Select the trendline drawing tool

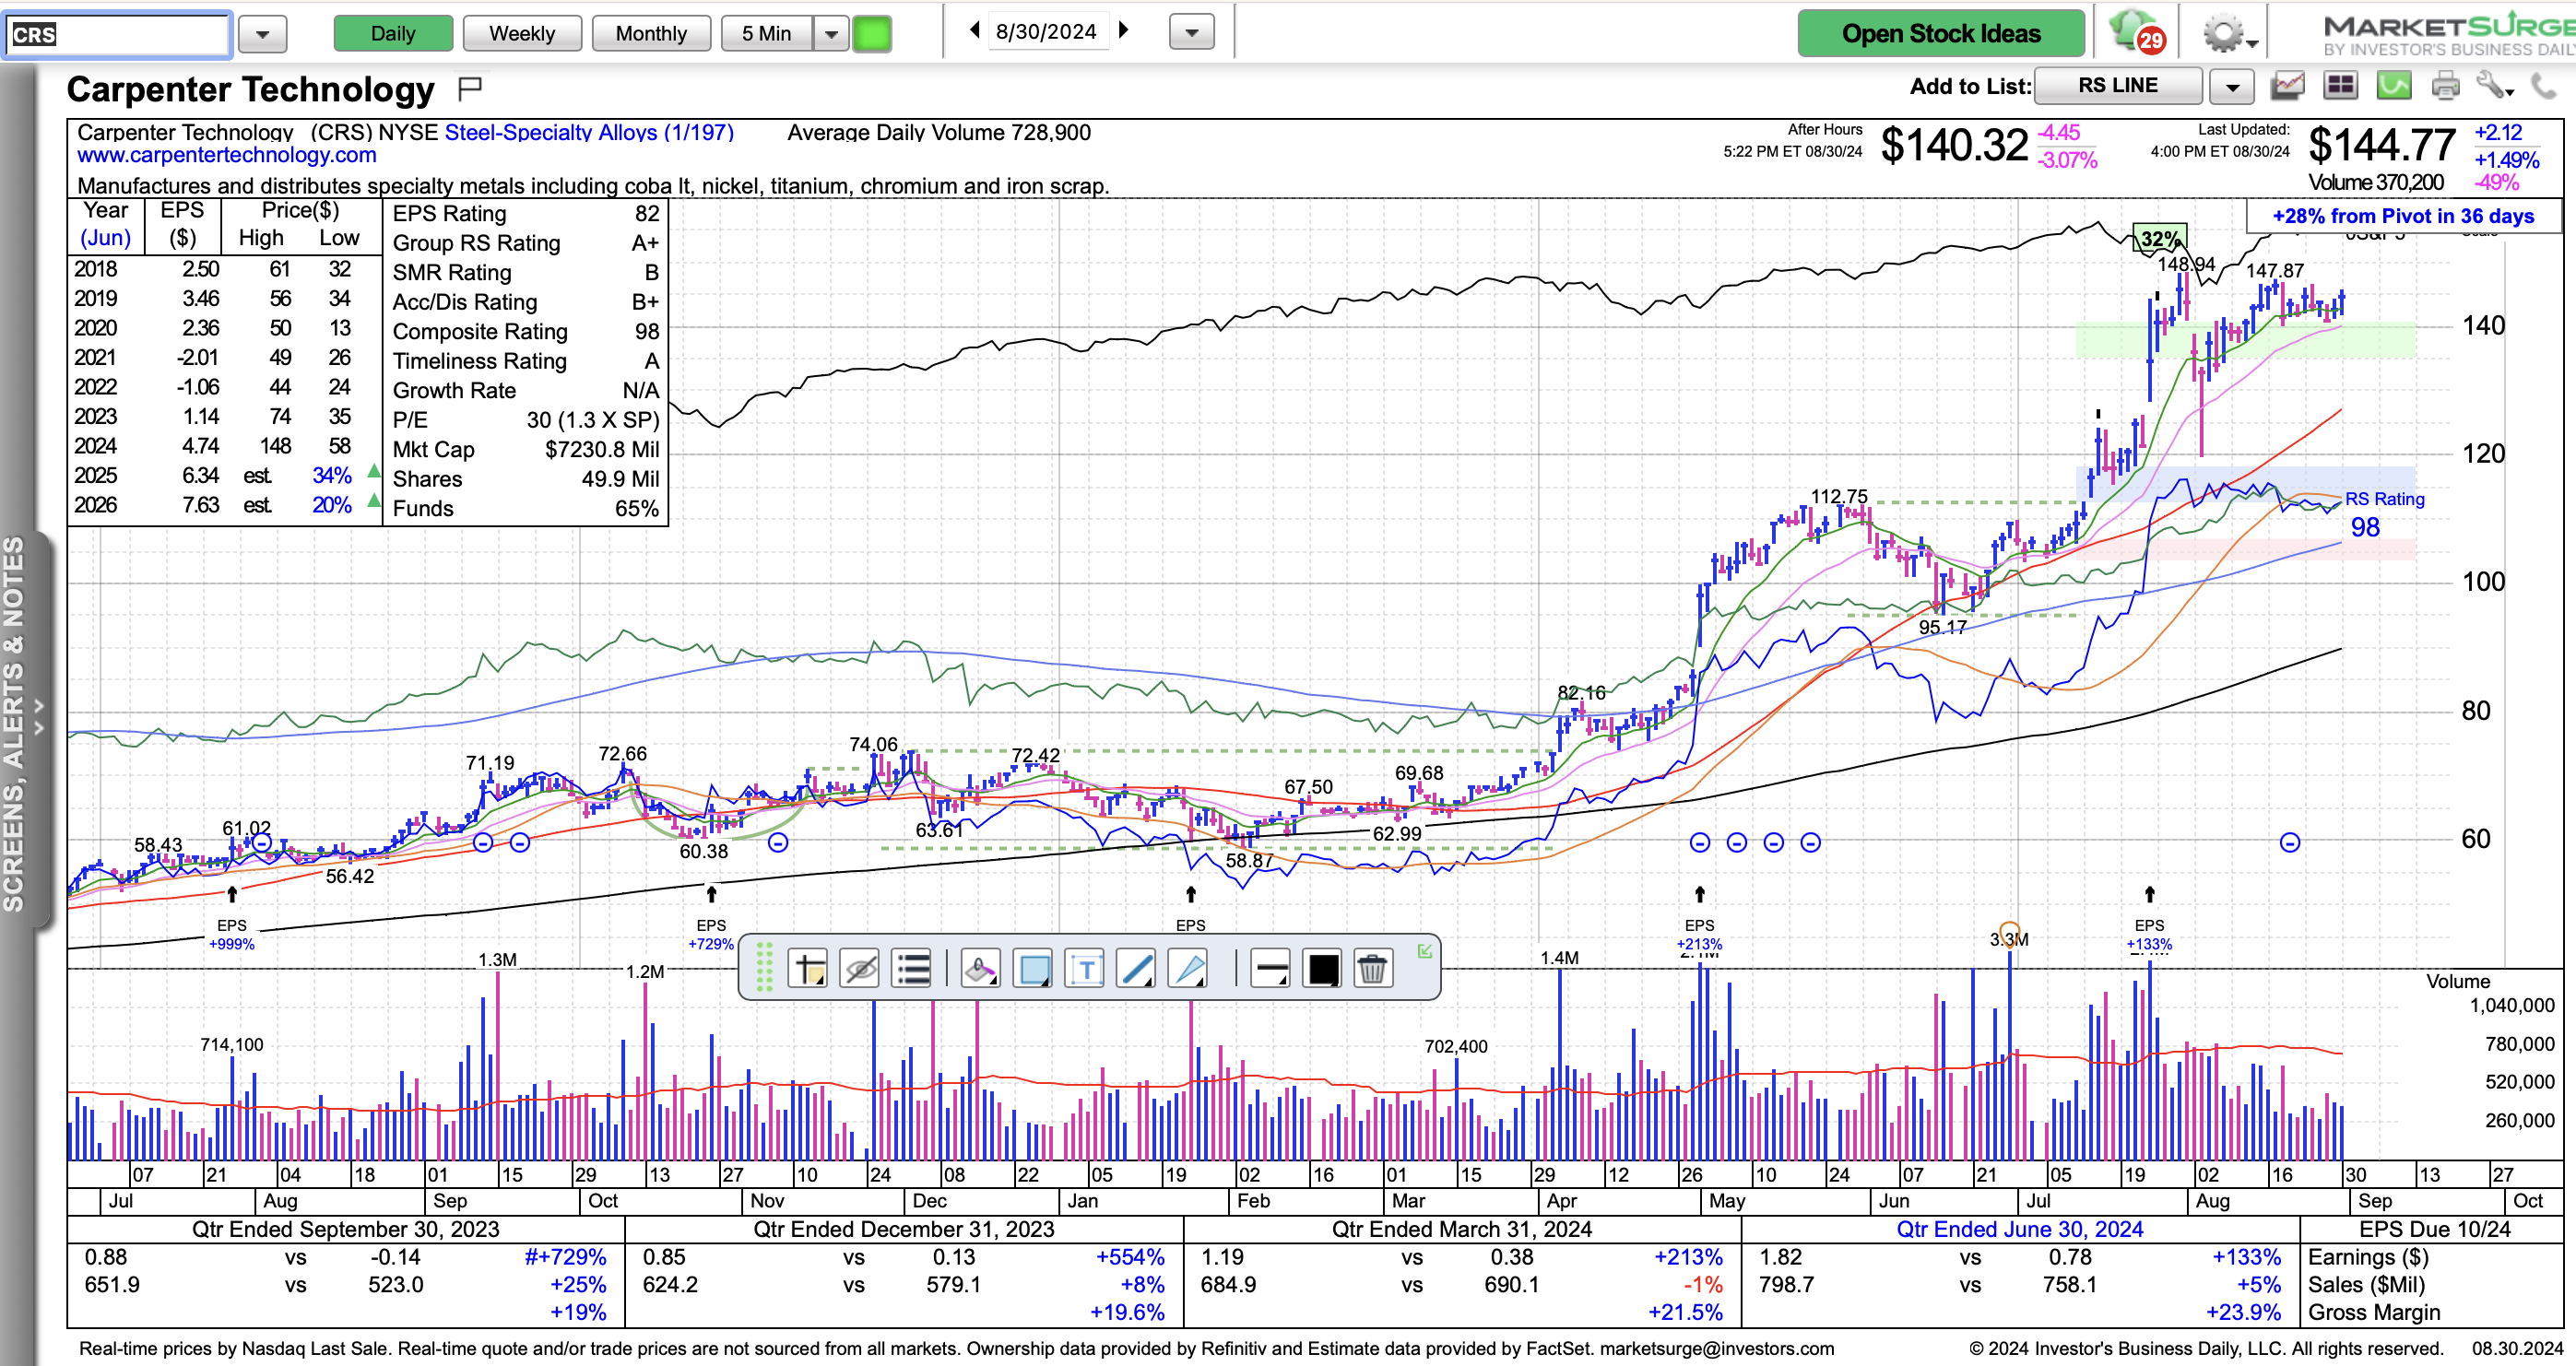1137,968
